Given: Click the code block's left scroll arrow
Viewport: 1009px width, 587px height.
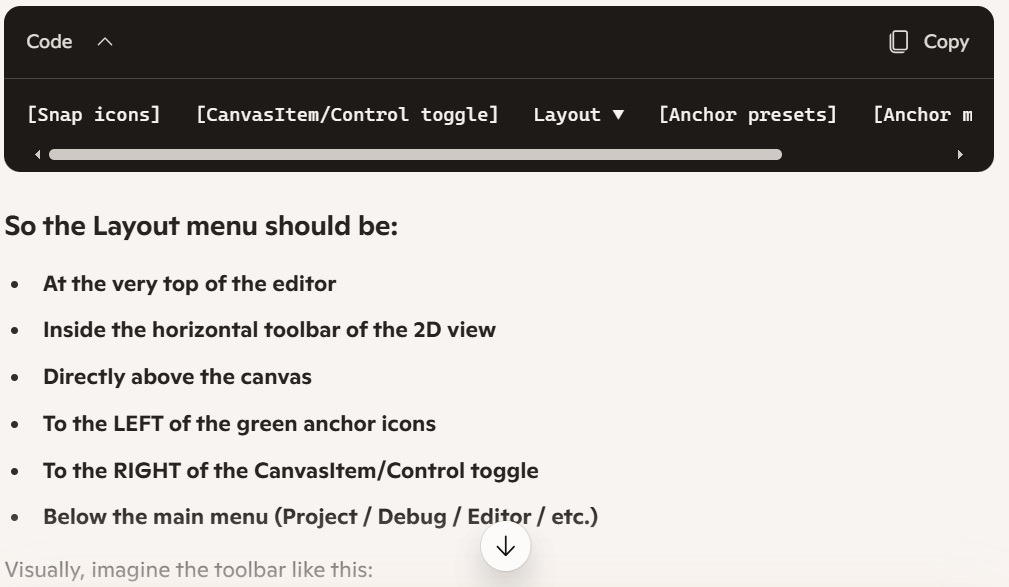Looking at the screenshot, I should point(39,155).
